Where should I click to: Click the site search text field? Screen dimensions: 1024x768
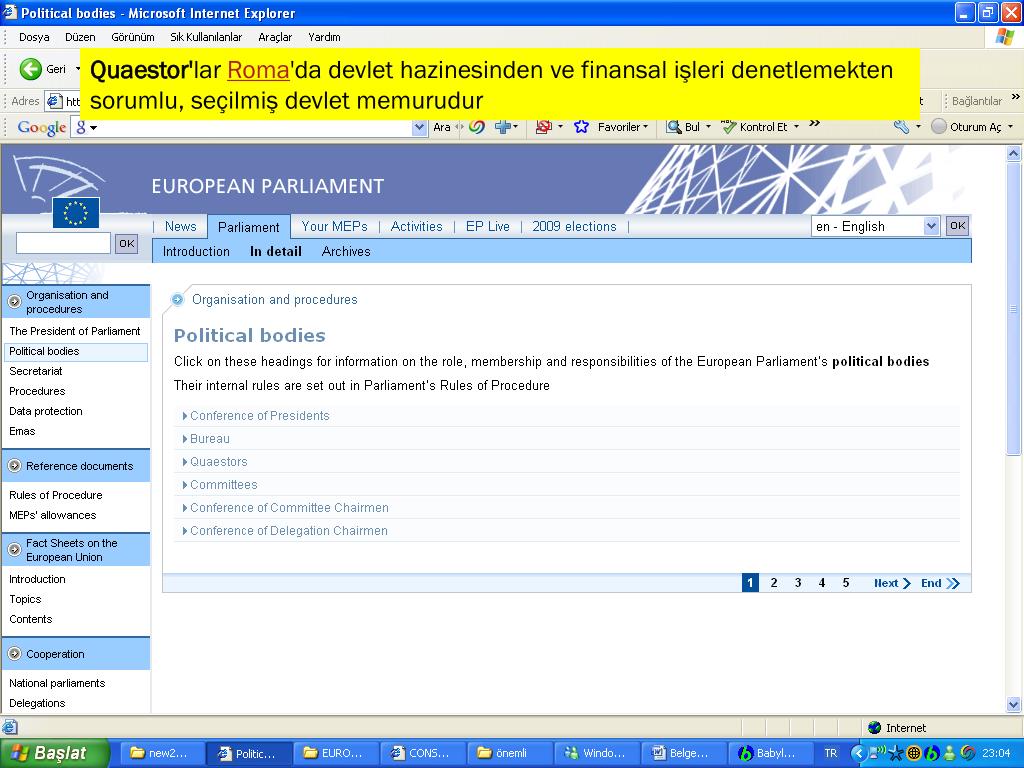(63, 243)
